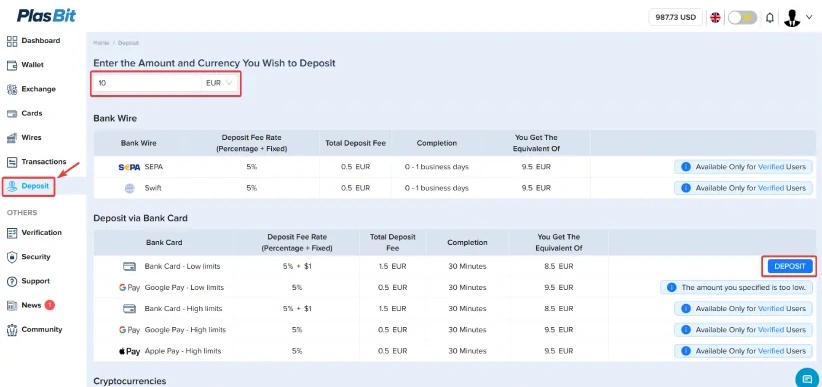Click the Deposit hand icon
This screenshot has width=822, height=387.
(x=12, y=186)
